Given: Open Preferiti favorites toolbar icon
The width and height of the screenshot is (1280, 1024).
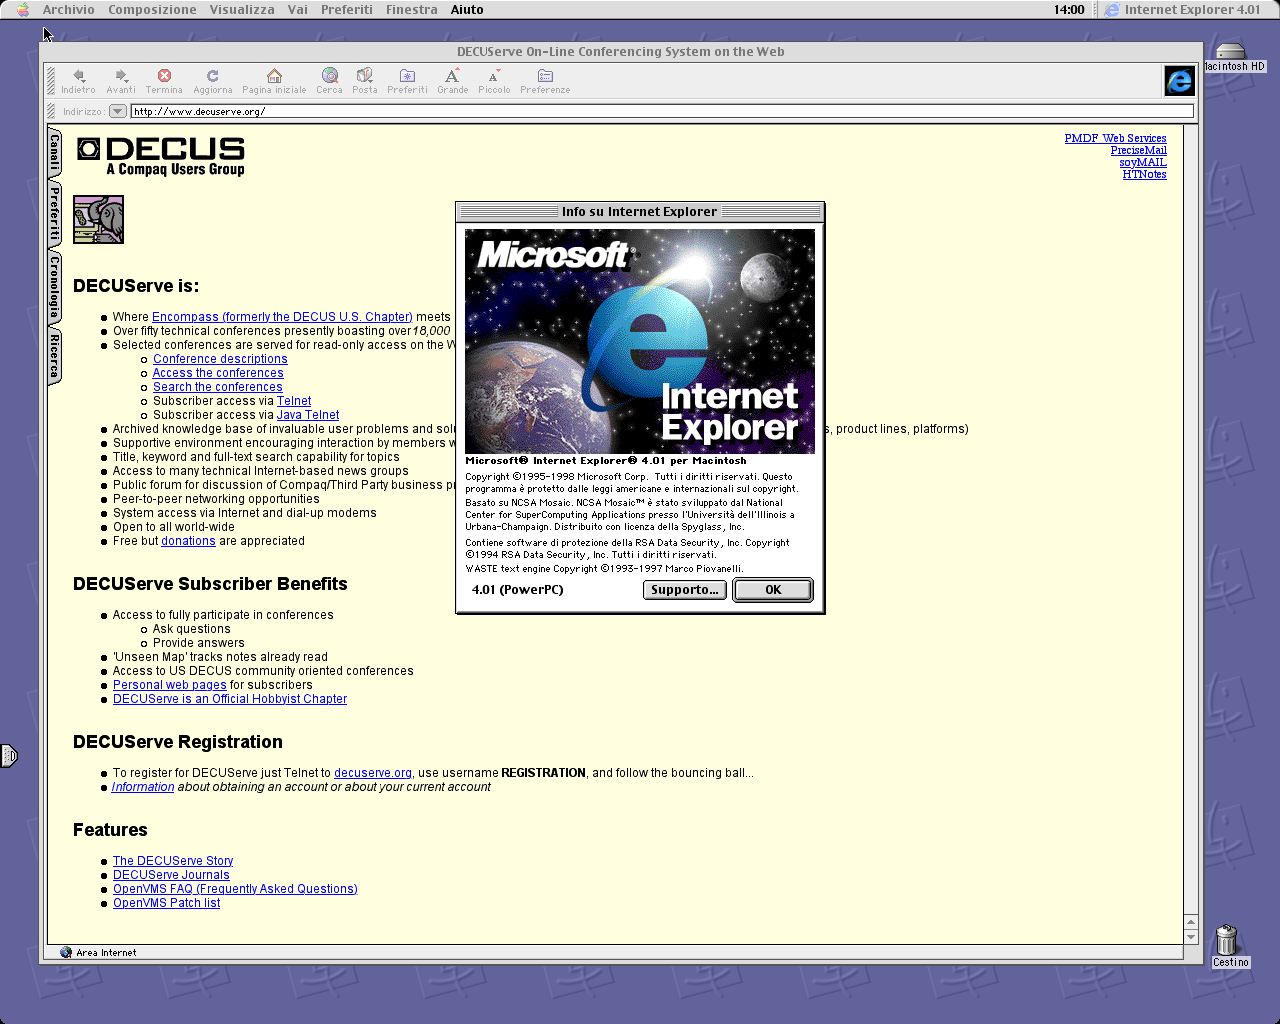Looking at the screenshot, I should 407,81.
